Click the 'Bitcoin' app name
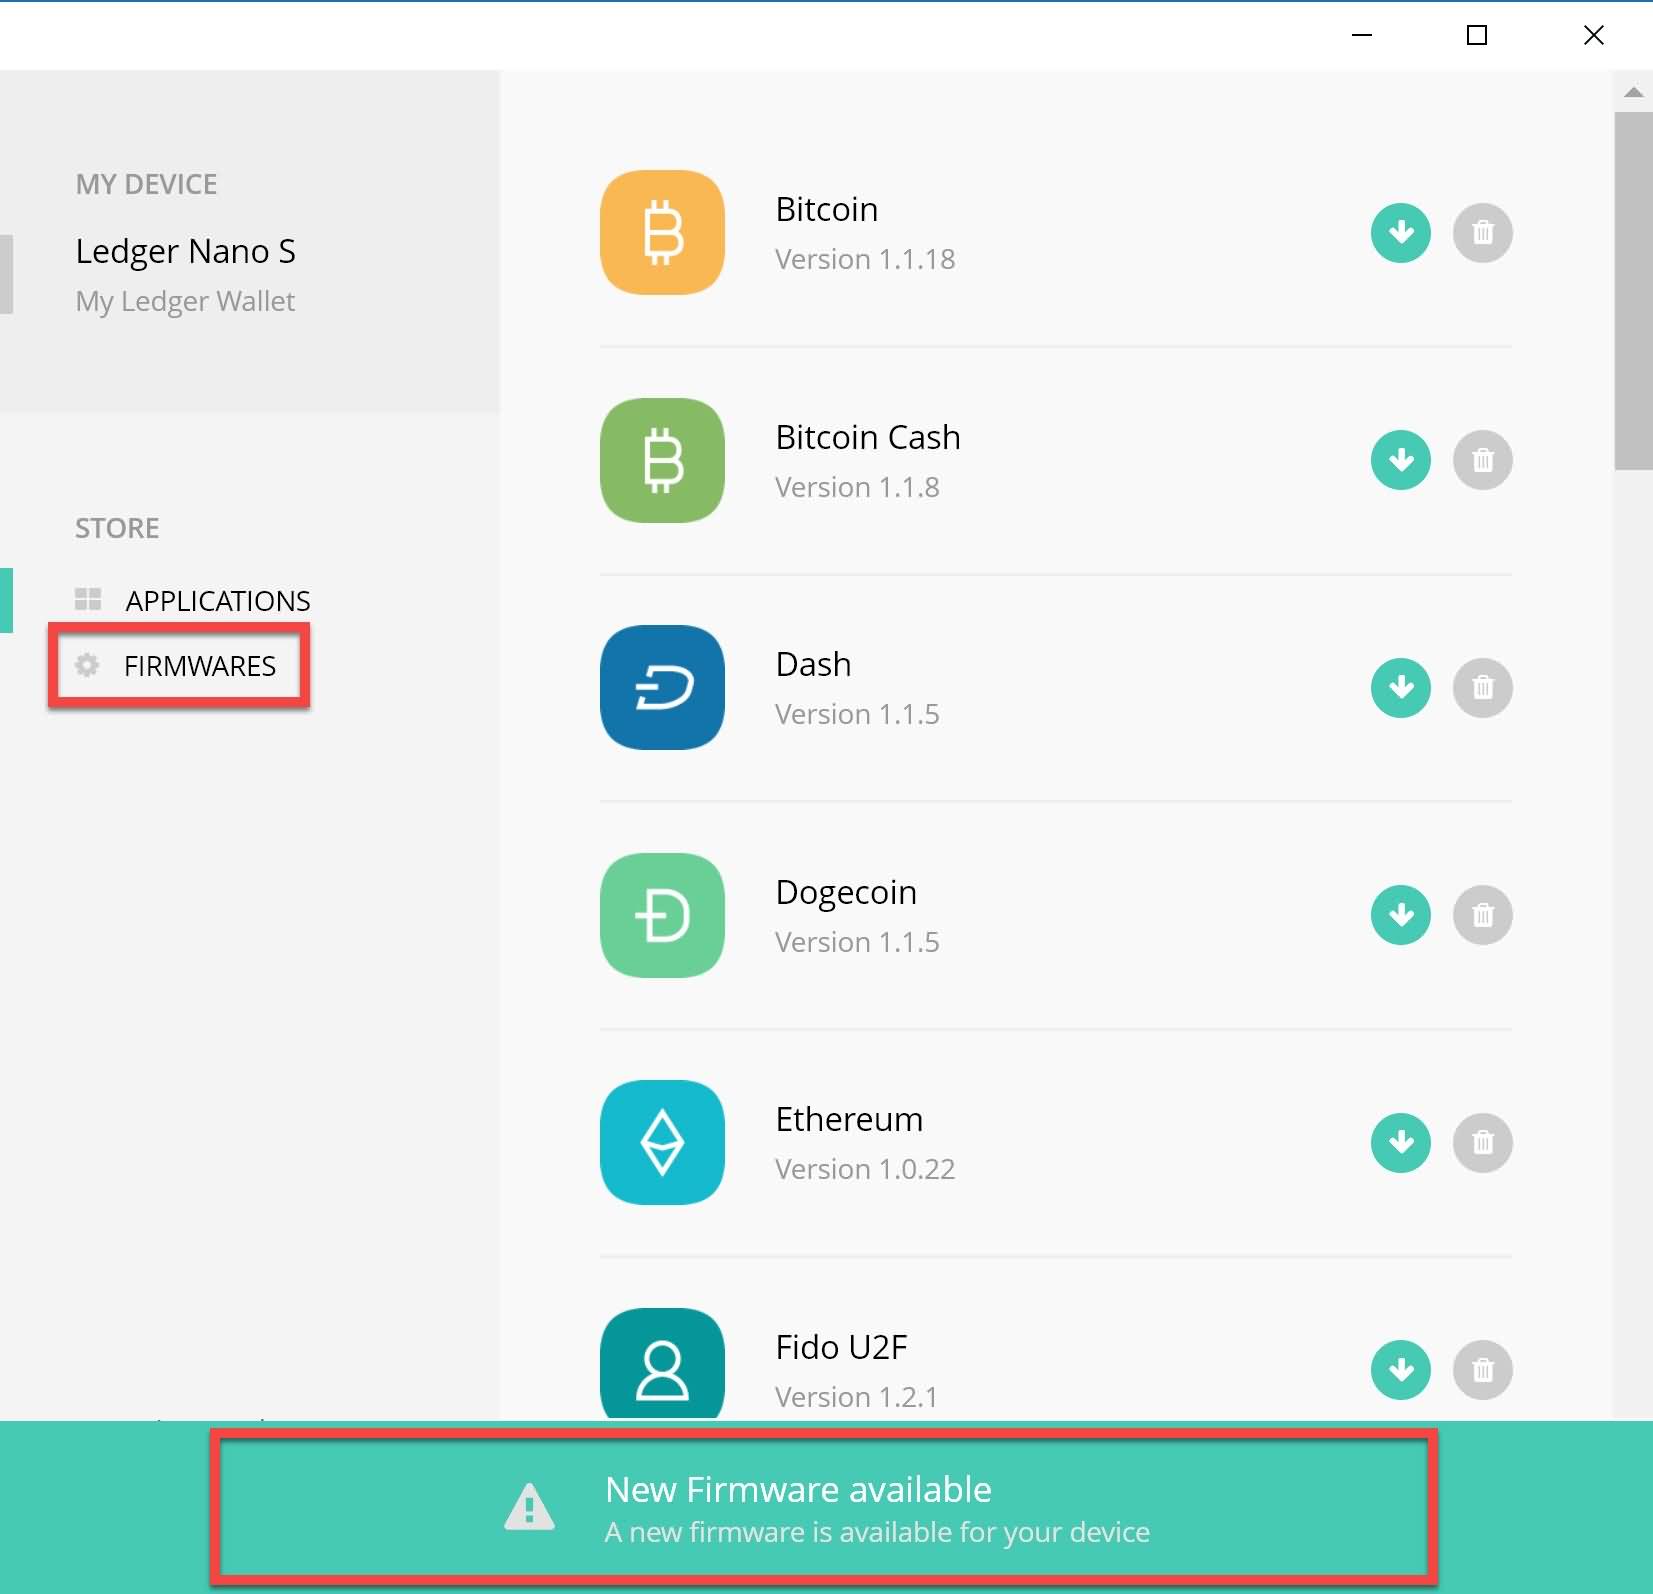 827,210
